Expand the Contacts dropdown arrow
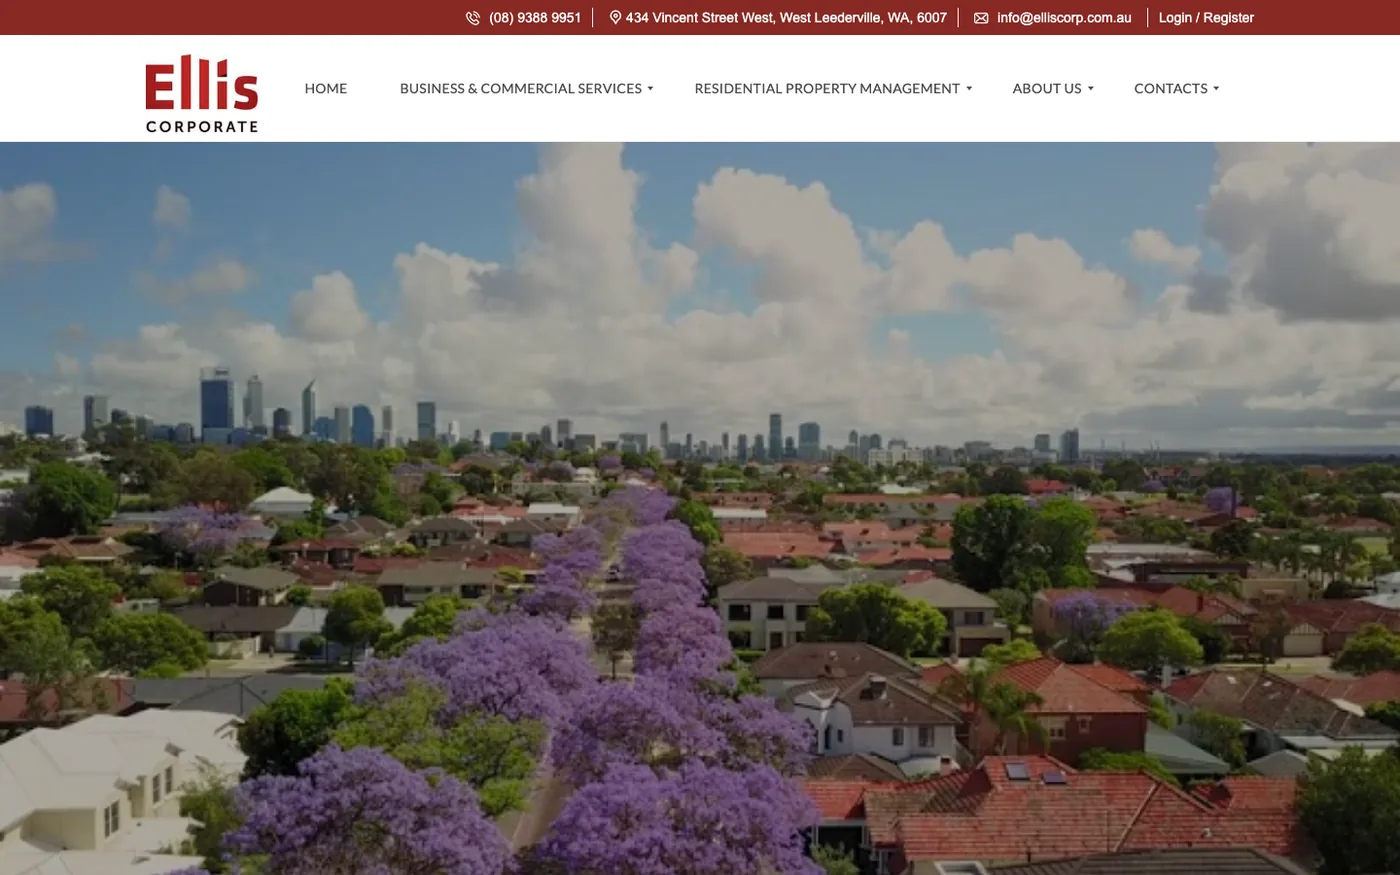This screenshot has height=875, width=1400. pyautogui.click(x=1216, y=89)
